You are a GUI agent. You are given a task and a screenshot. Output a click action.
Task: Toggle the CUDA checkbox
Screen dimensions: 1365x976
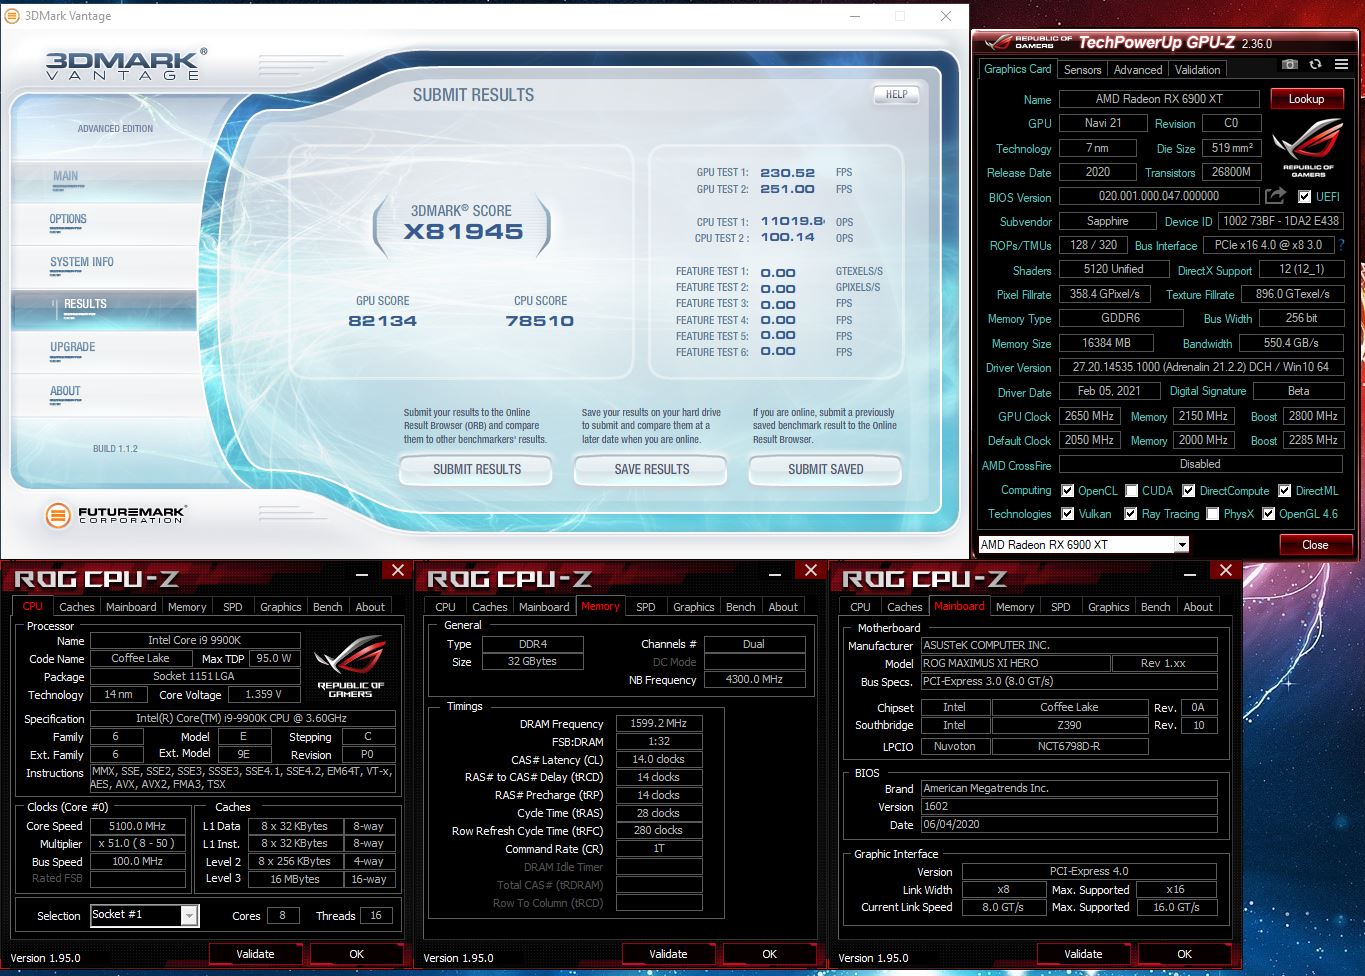[1131, 491]
